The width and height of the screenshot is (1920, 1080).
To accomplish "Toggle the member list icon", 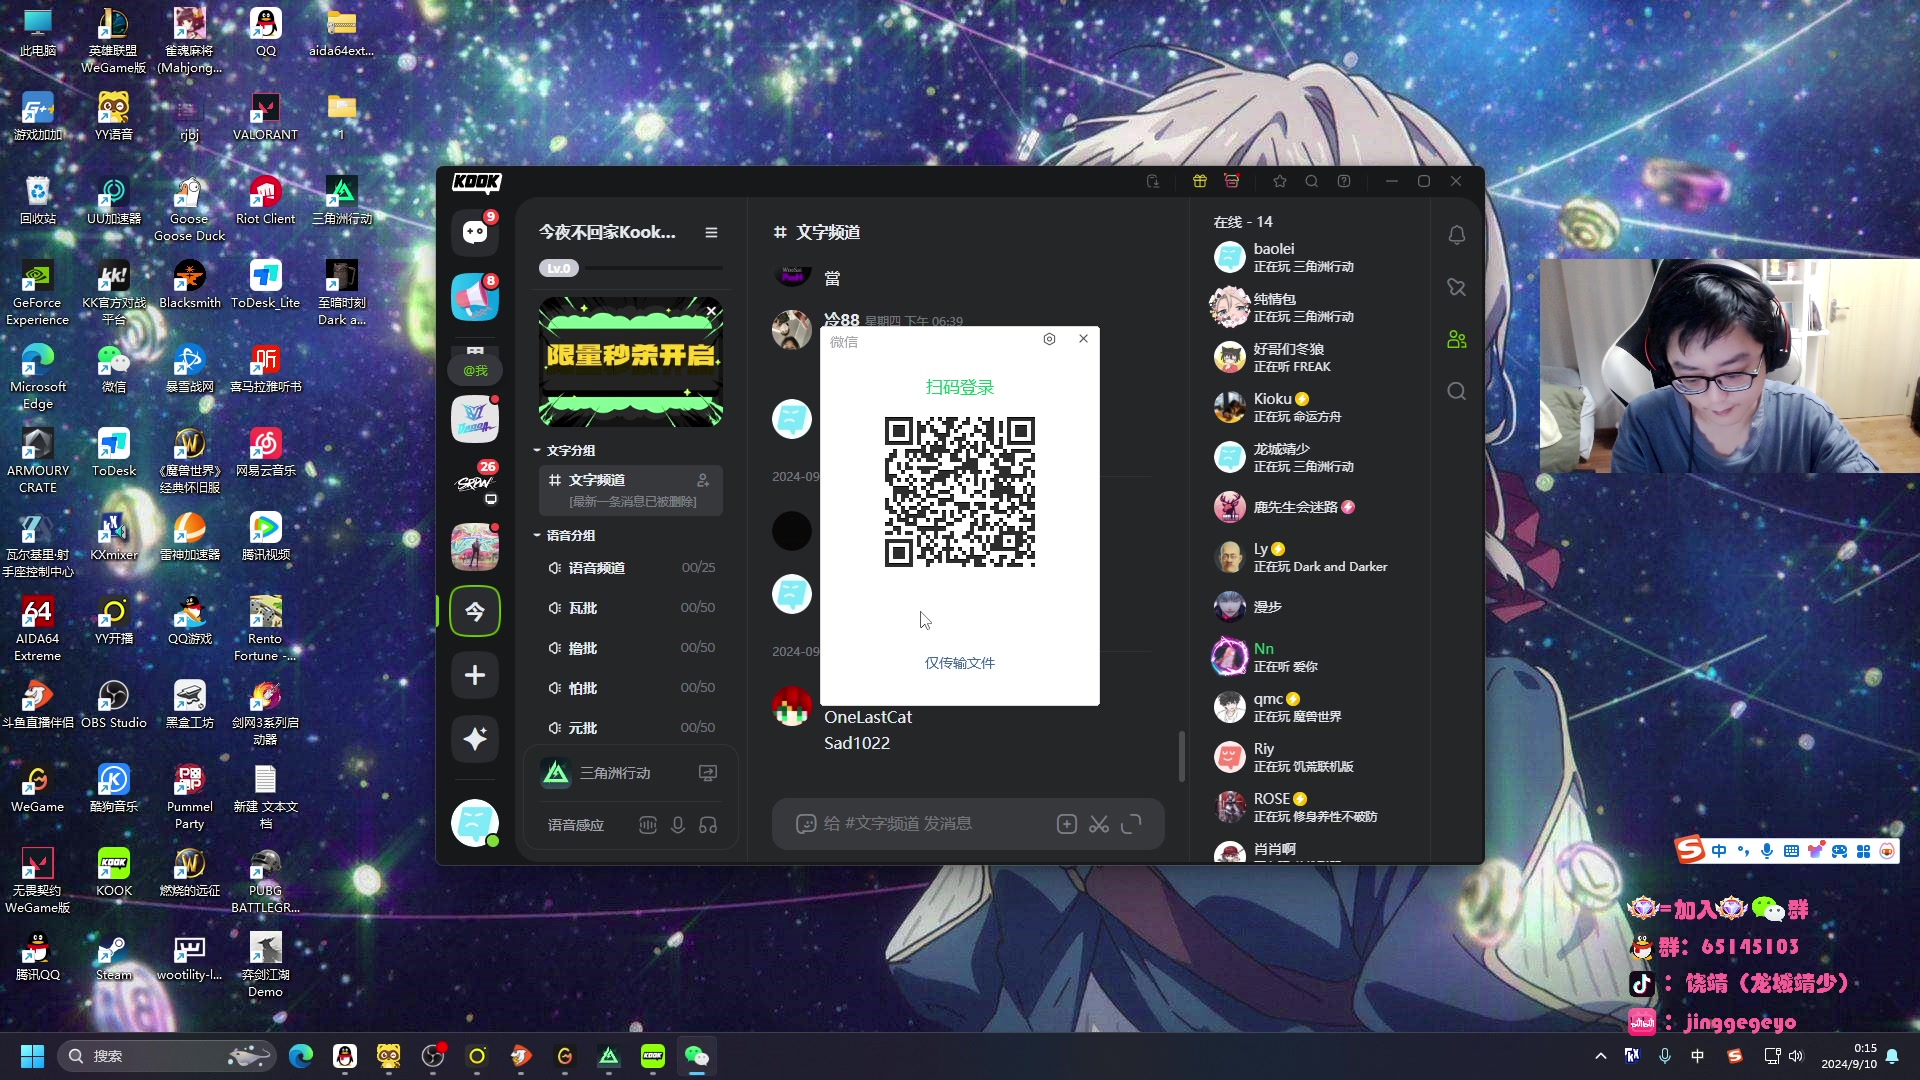I will [1457, 339].
